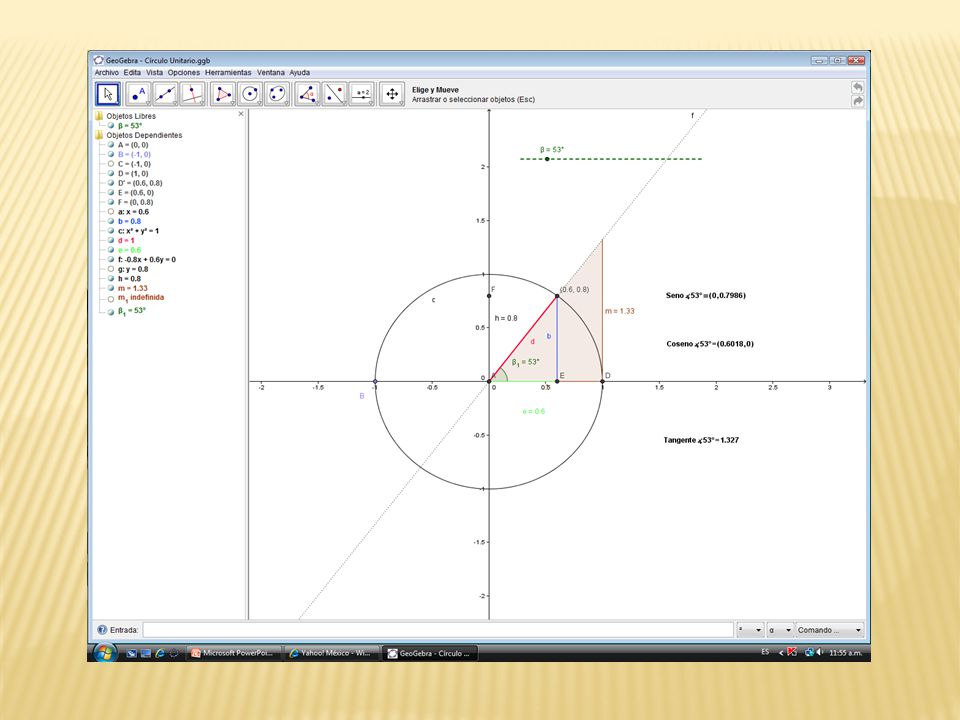Select row b = 0.8 in algebra view
This screenshot has height=720, width=960.
[129, 221]
